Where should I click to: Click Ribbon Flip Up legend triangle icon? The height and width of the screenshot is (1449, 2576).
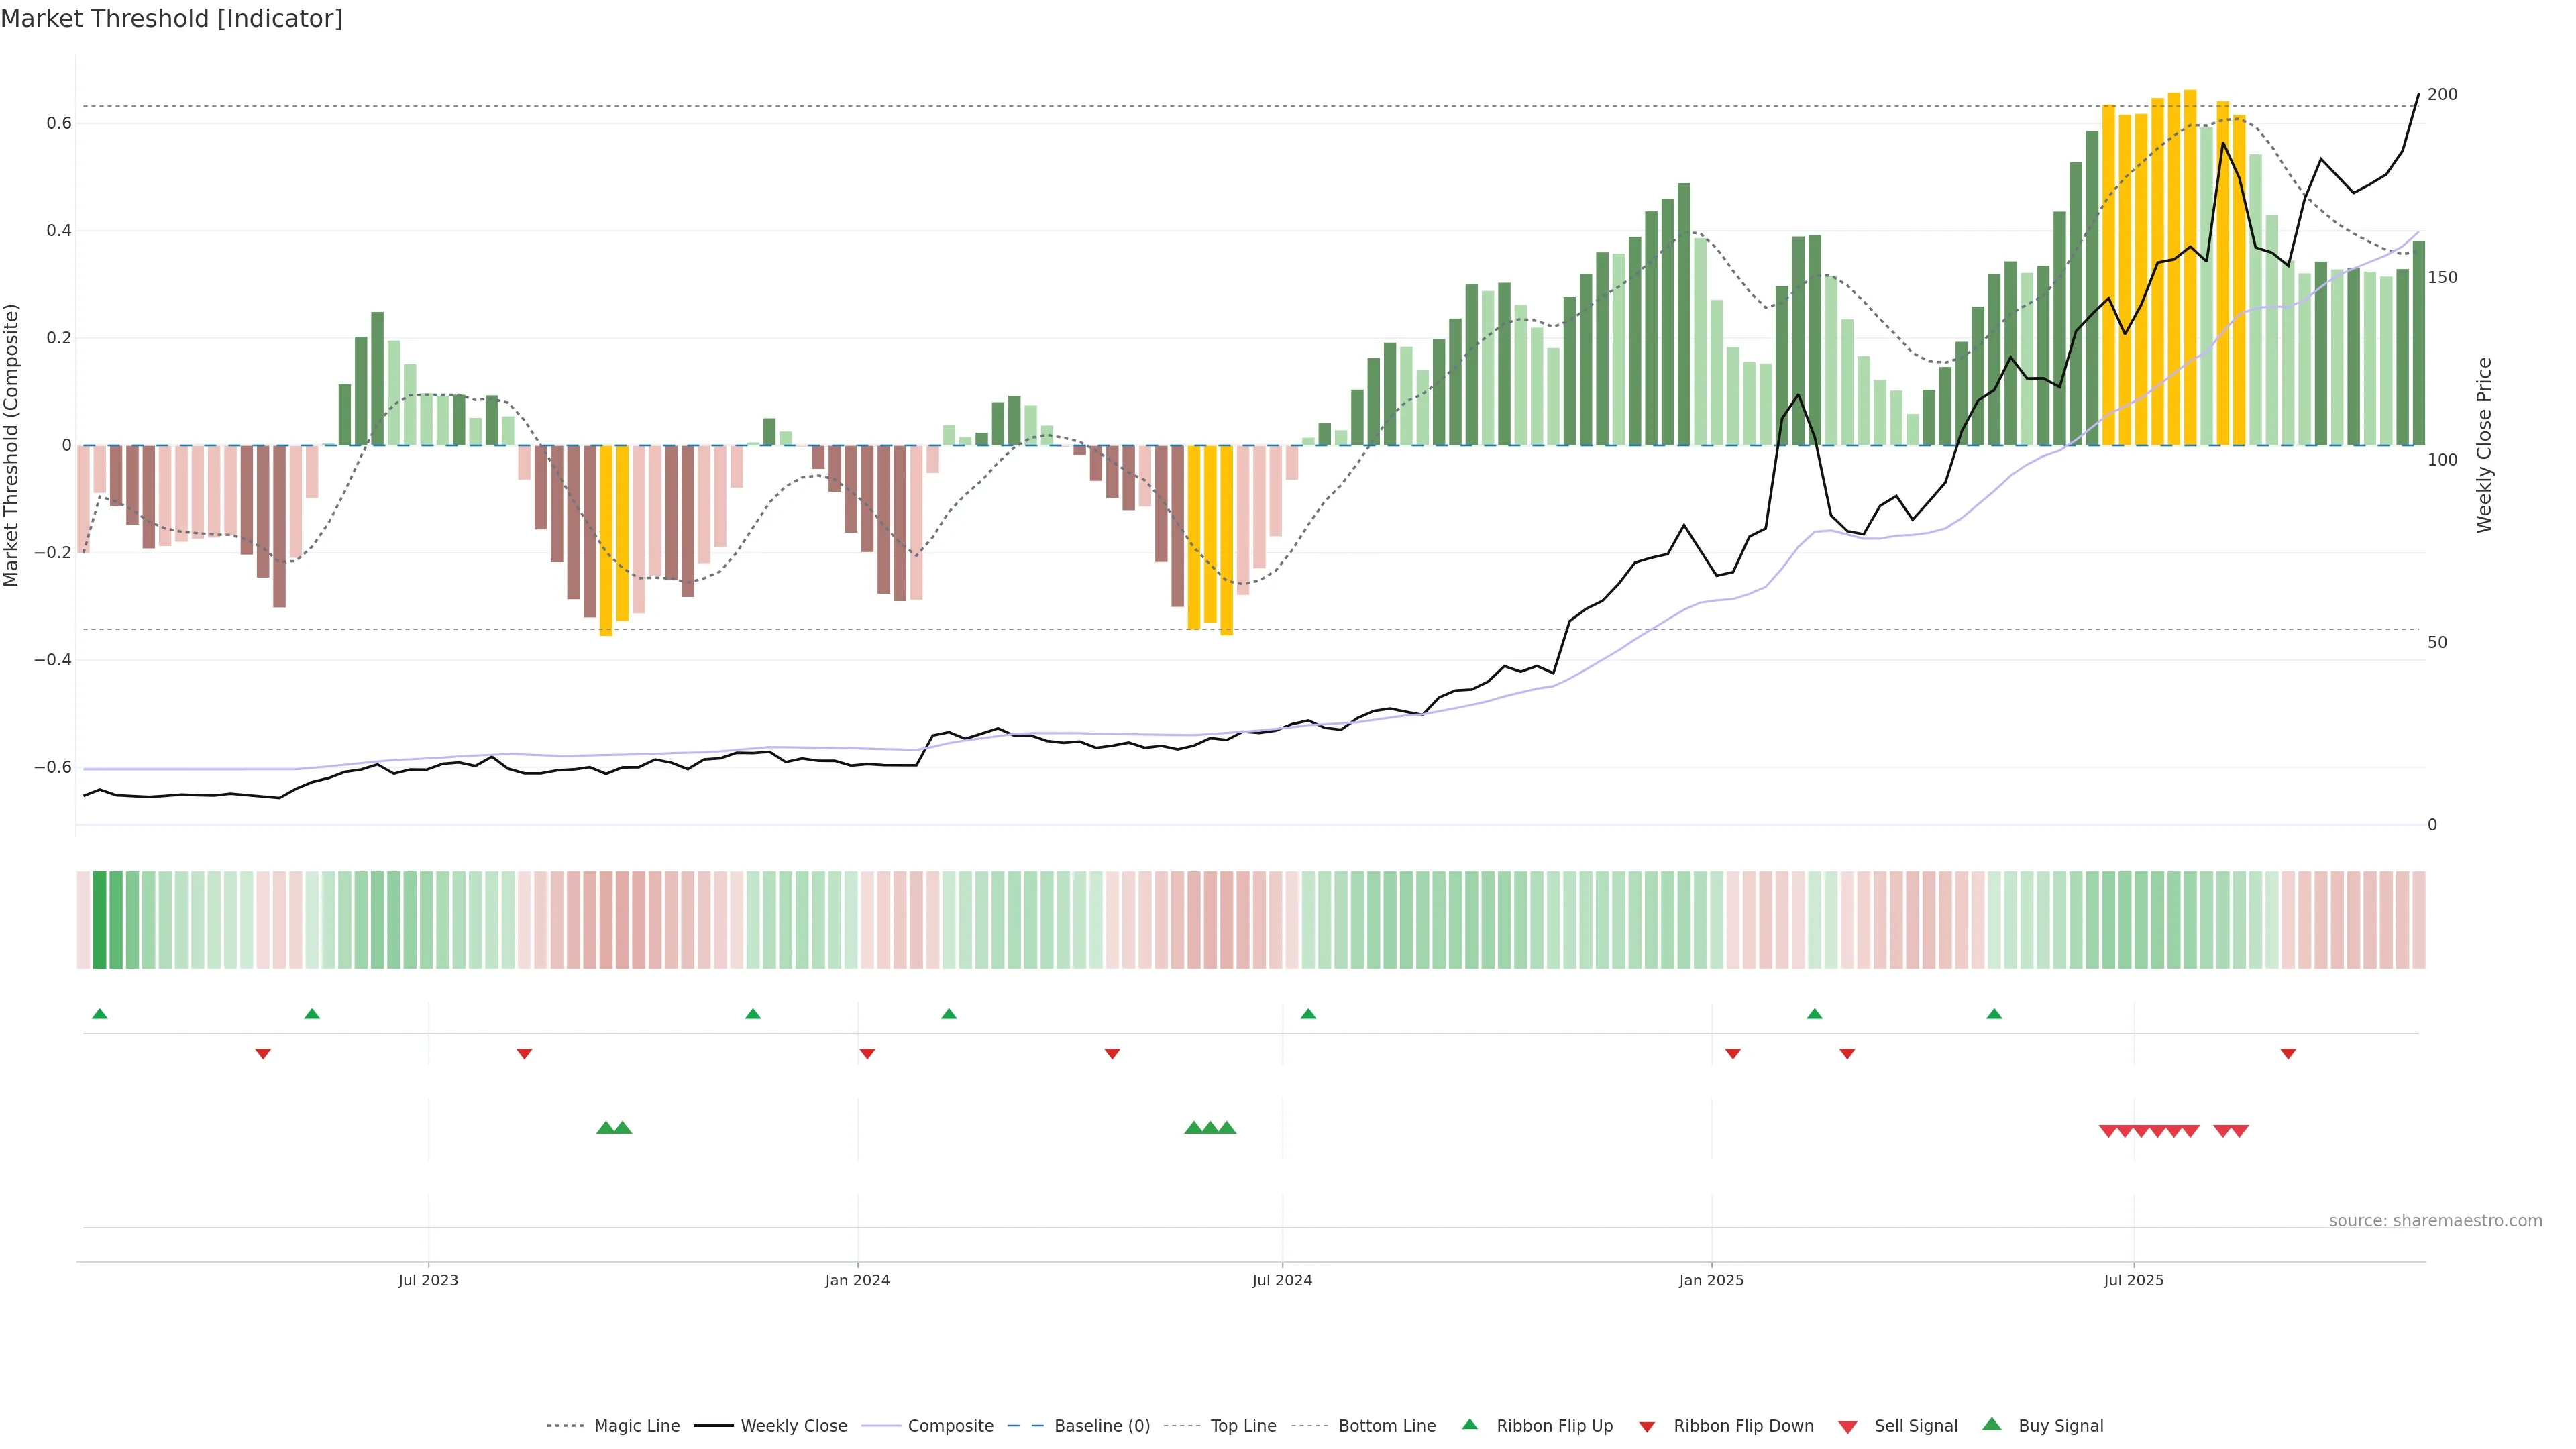click(1469, 1424)
